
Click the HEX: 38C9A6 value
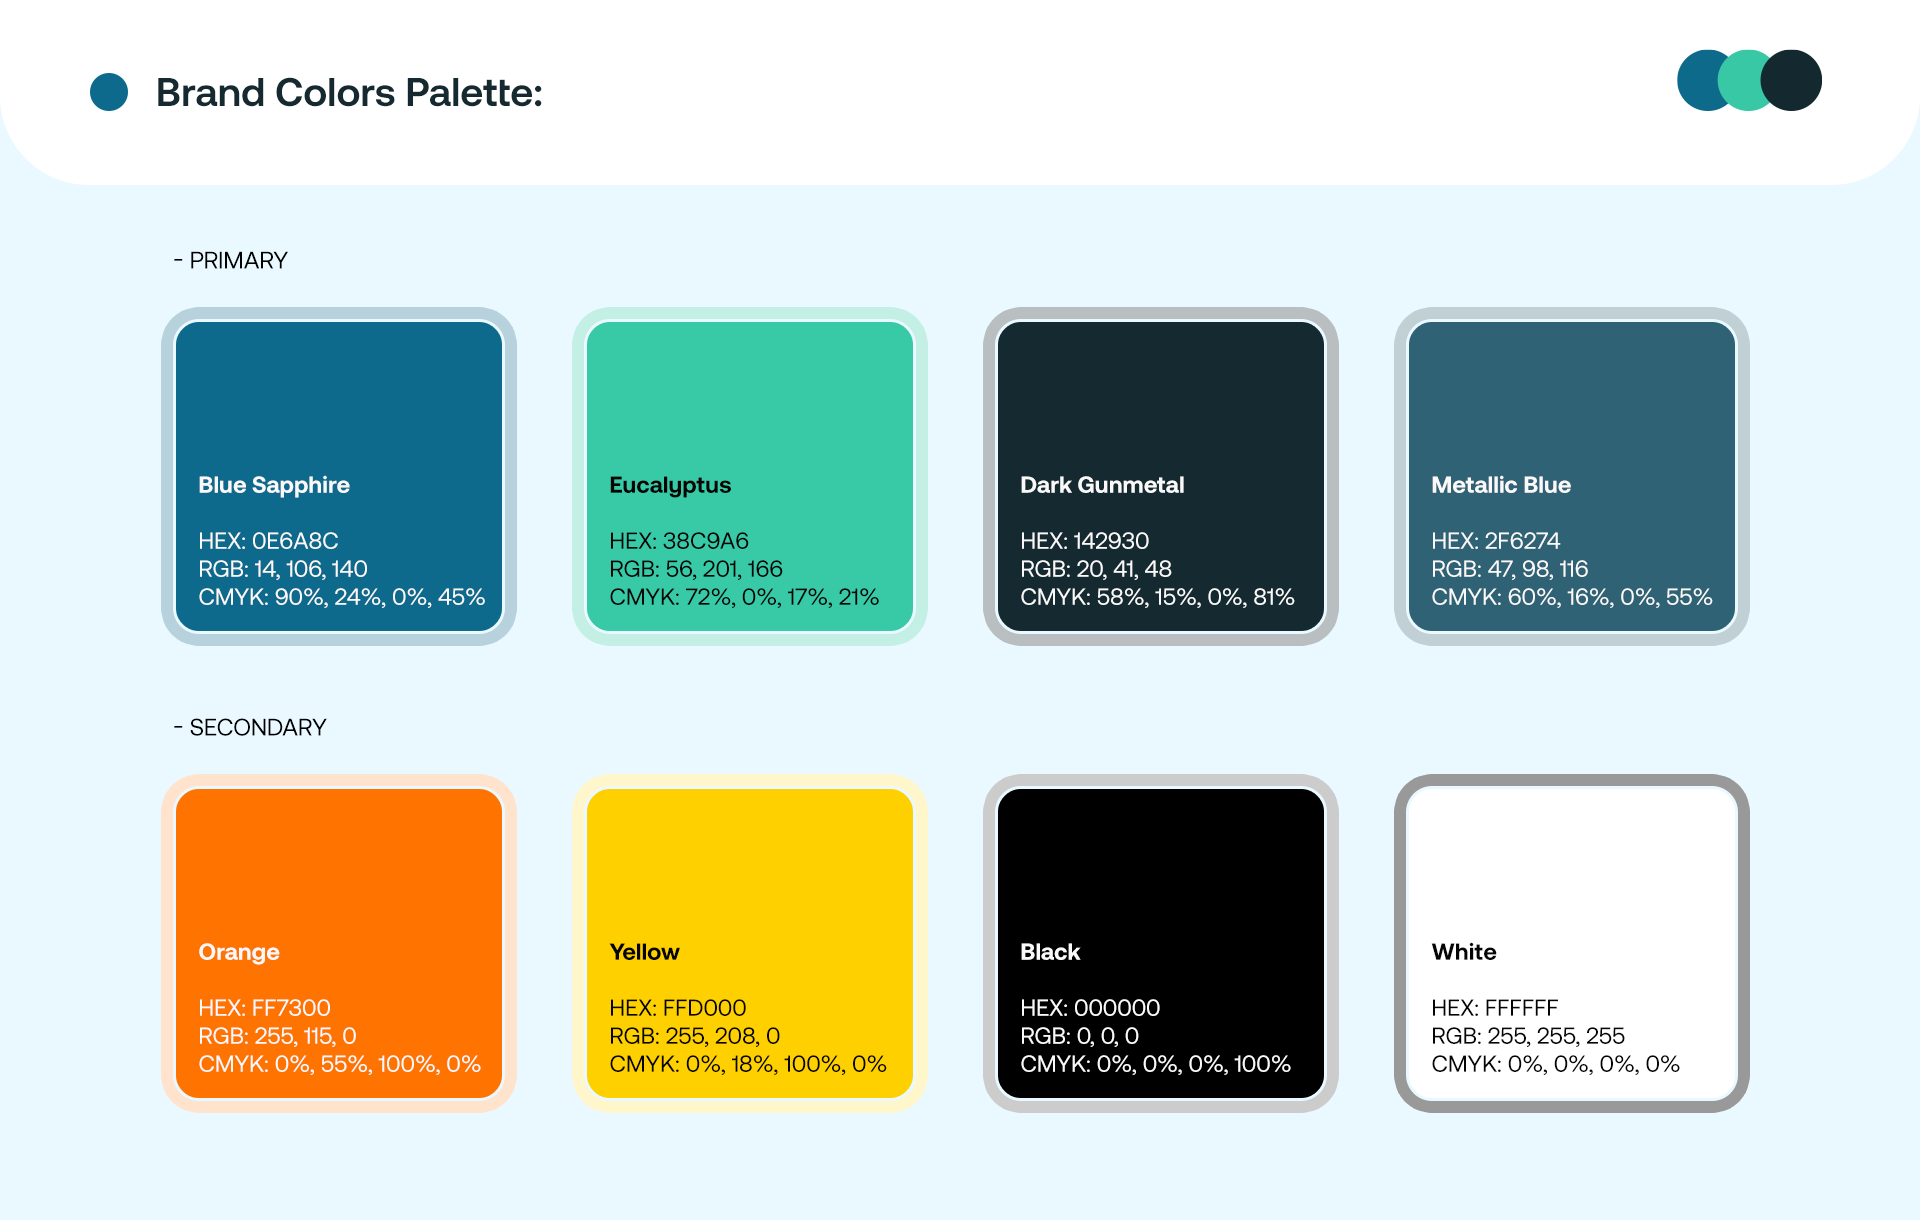[679, 541]
